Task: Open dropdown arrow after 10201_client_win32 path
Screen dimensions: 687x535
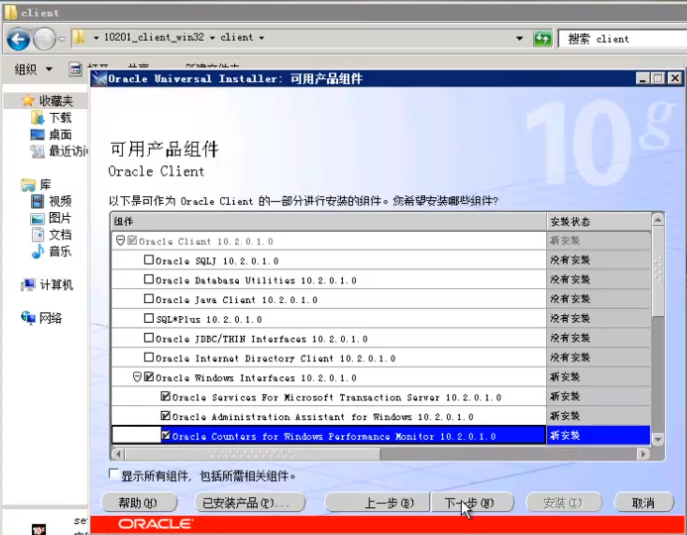Action: point(212,38)
